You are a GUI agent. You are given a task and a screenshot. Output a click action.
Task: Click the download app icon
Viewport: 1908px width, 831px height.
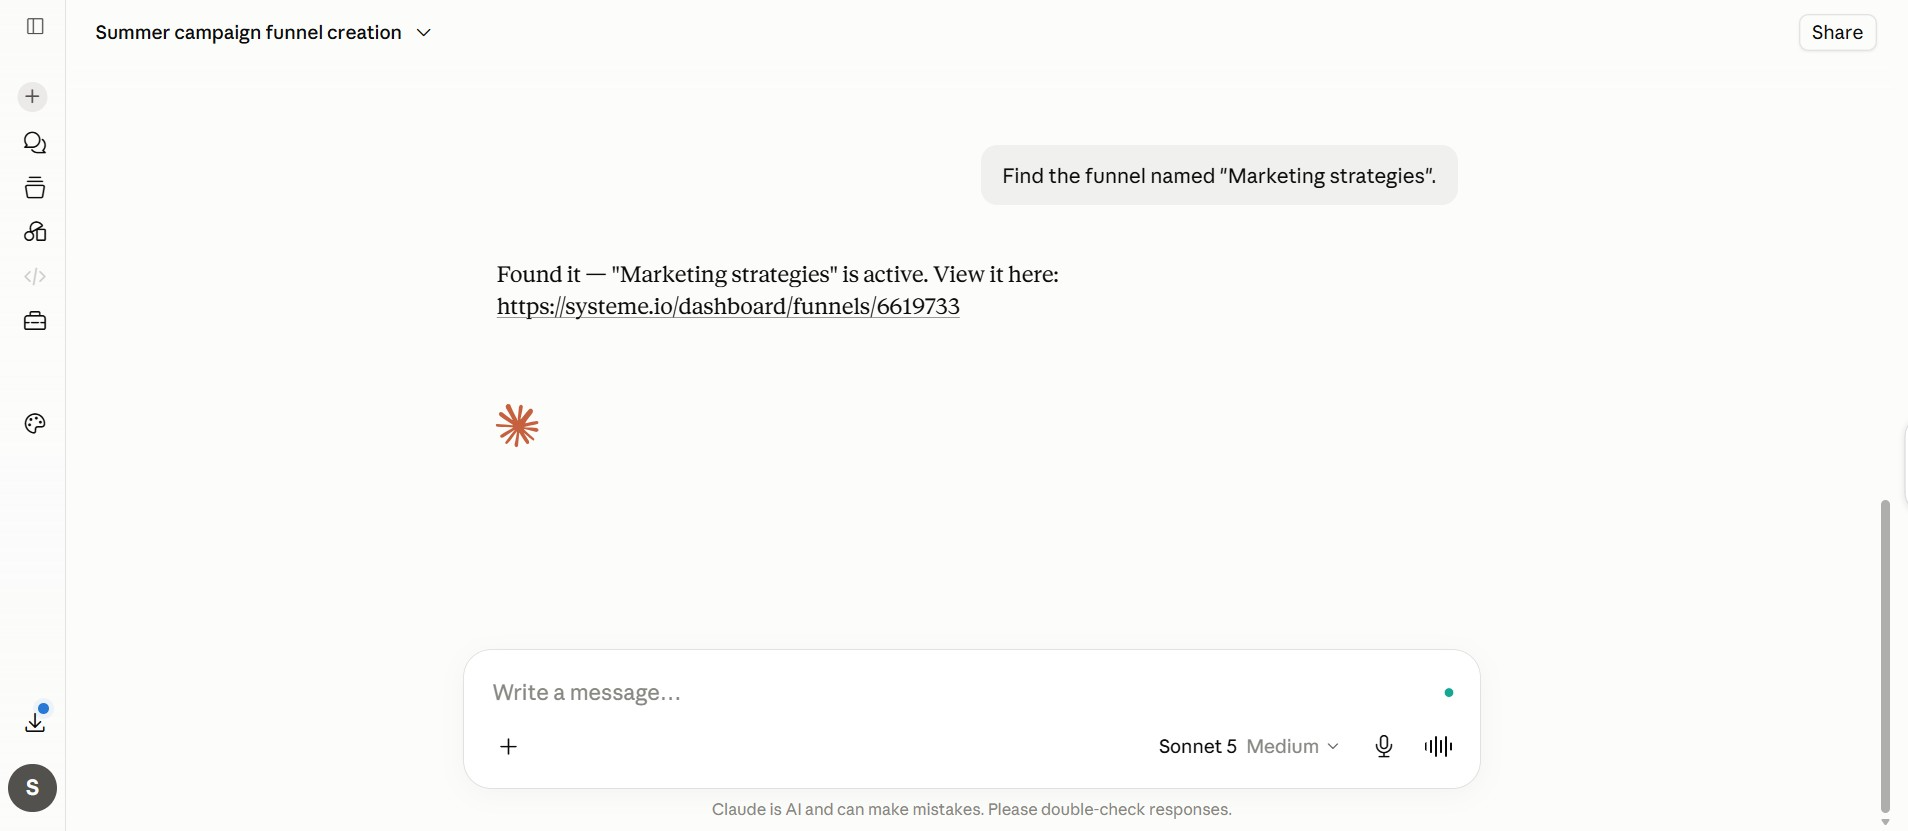point(35,722)
